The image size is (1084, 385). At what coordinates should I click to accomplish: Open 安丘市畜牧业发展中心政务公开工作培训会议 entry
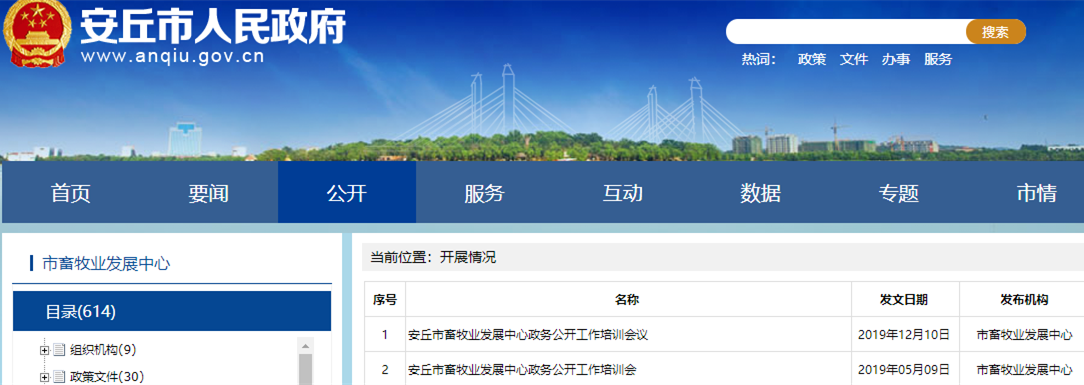pyautogui.click(x=528, y=335)
